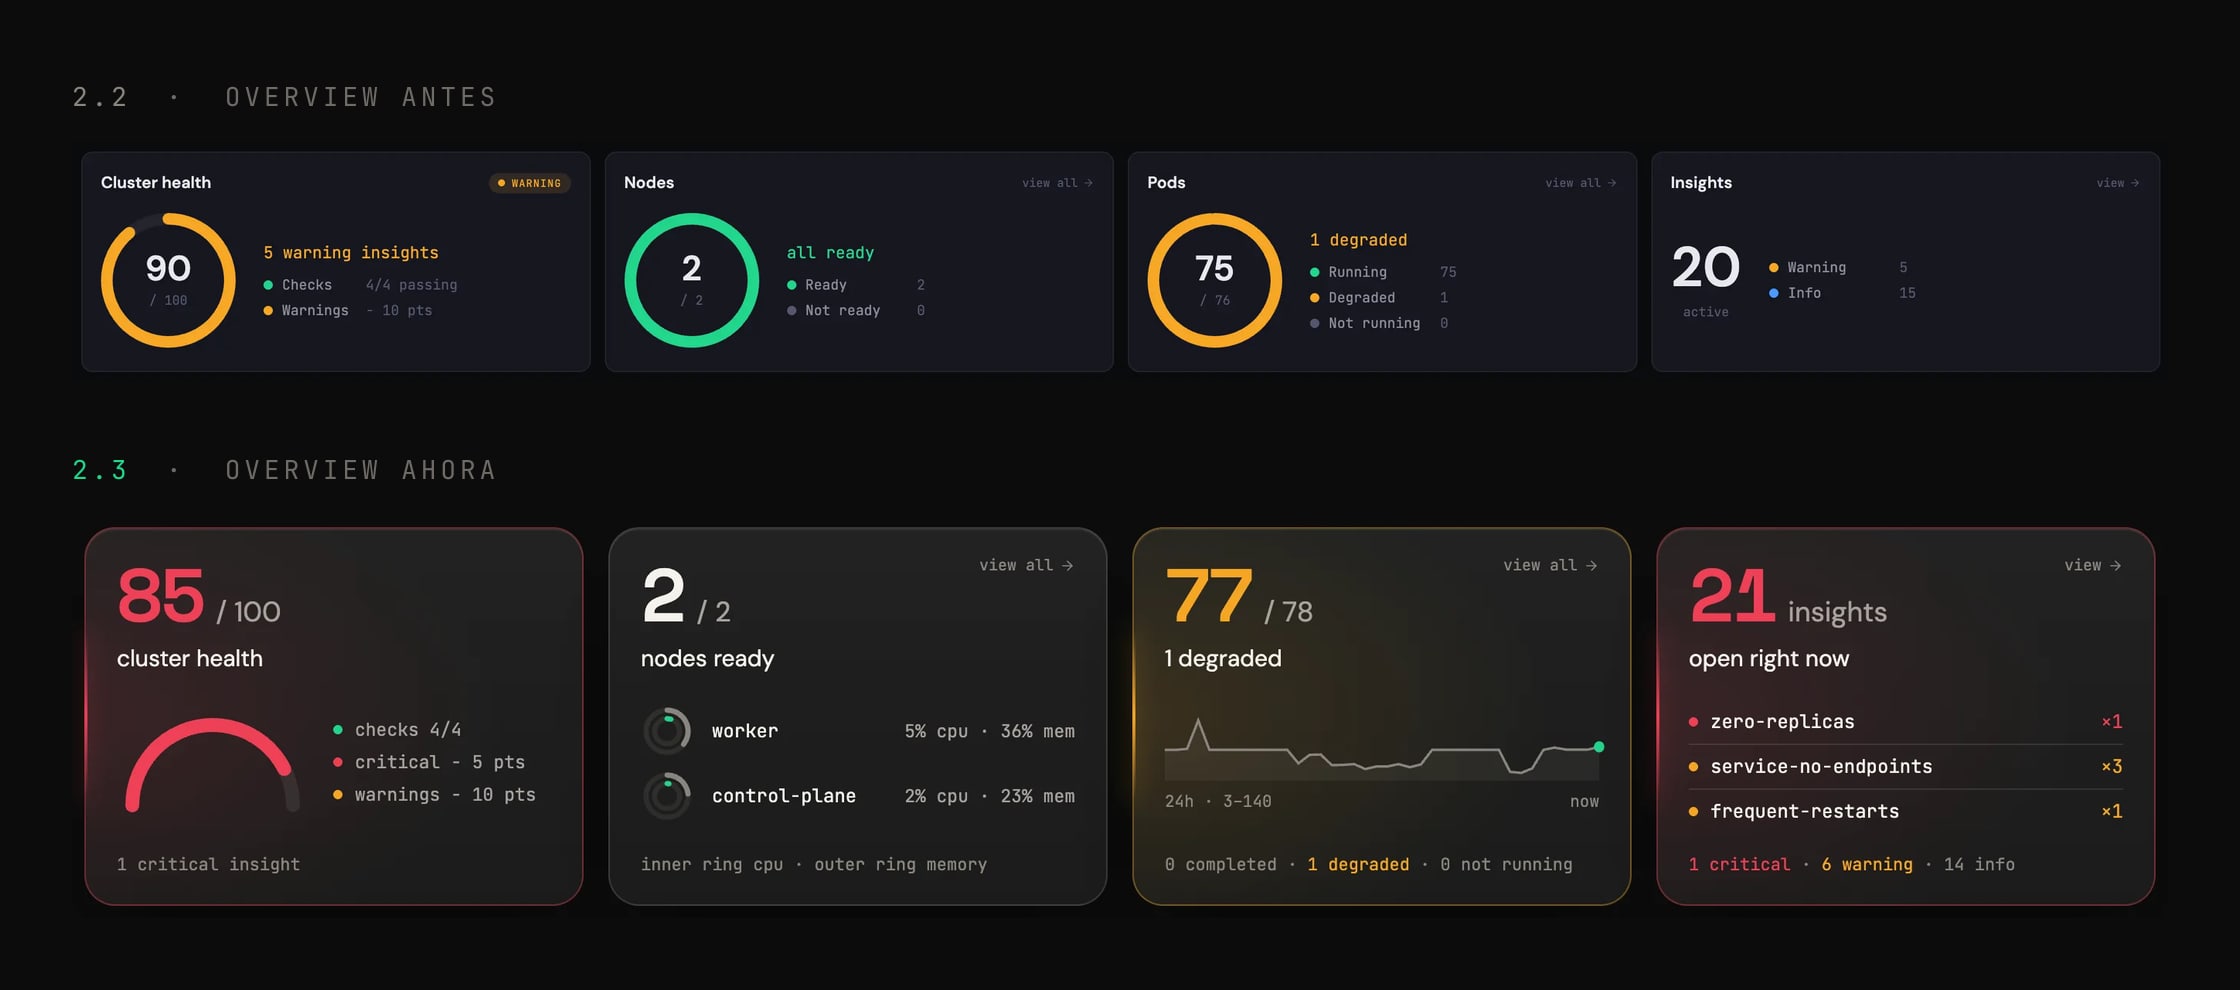Click the '24h · 3-140' chart range label
2240x990 pixels.
pyautogui.click(x=1218, y=801)
